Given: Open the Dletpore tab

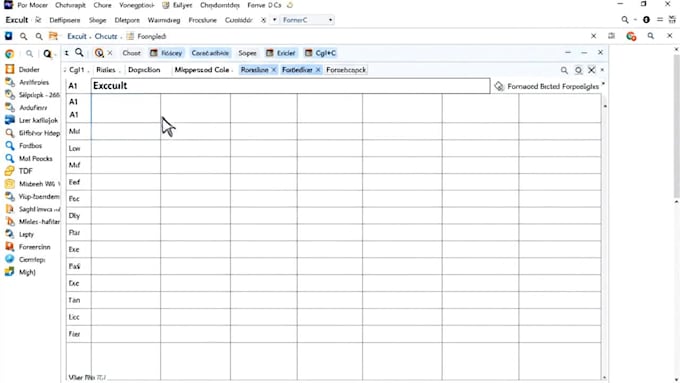Looking at the screenshot, I should click(x=127, y=20).
